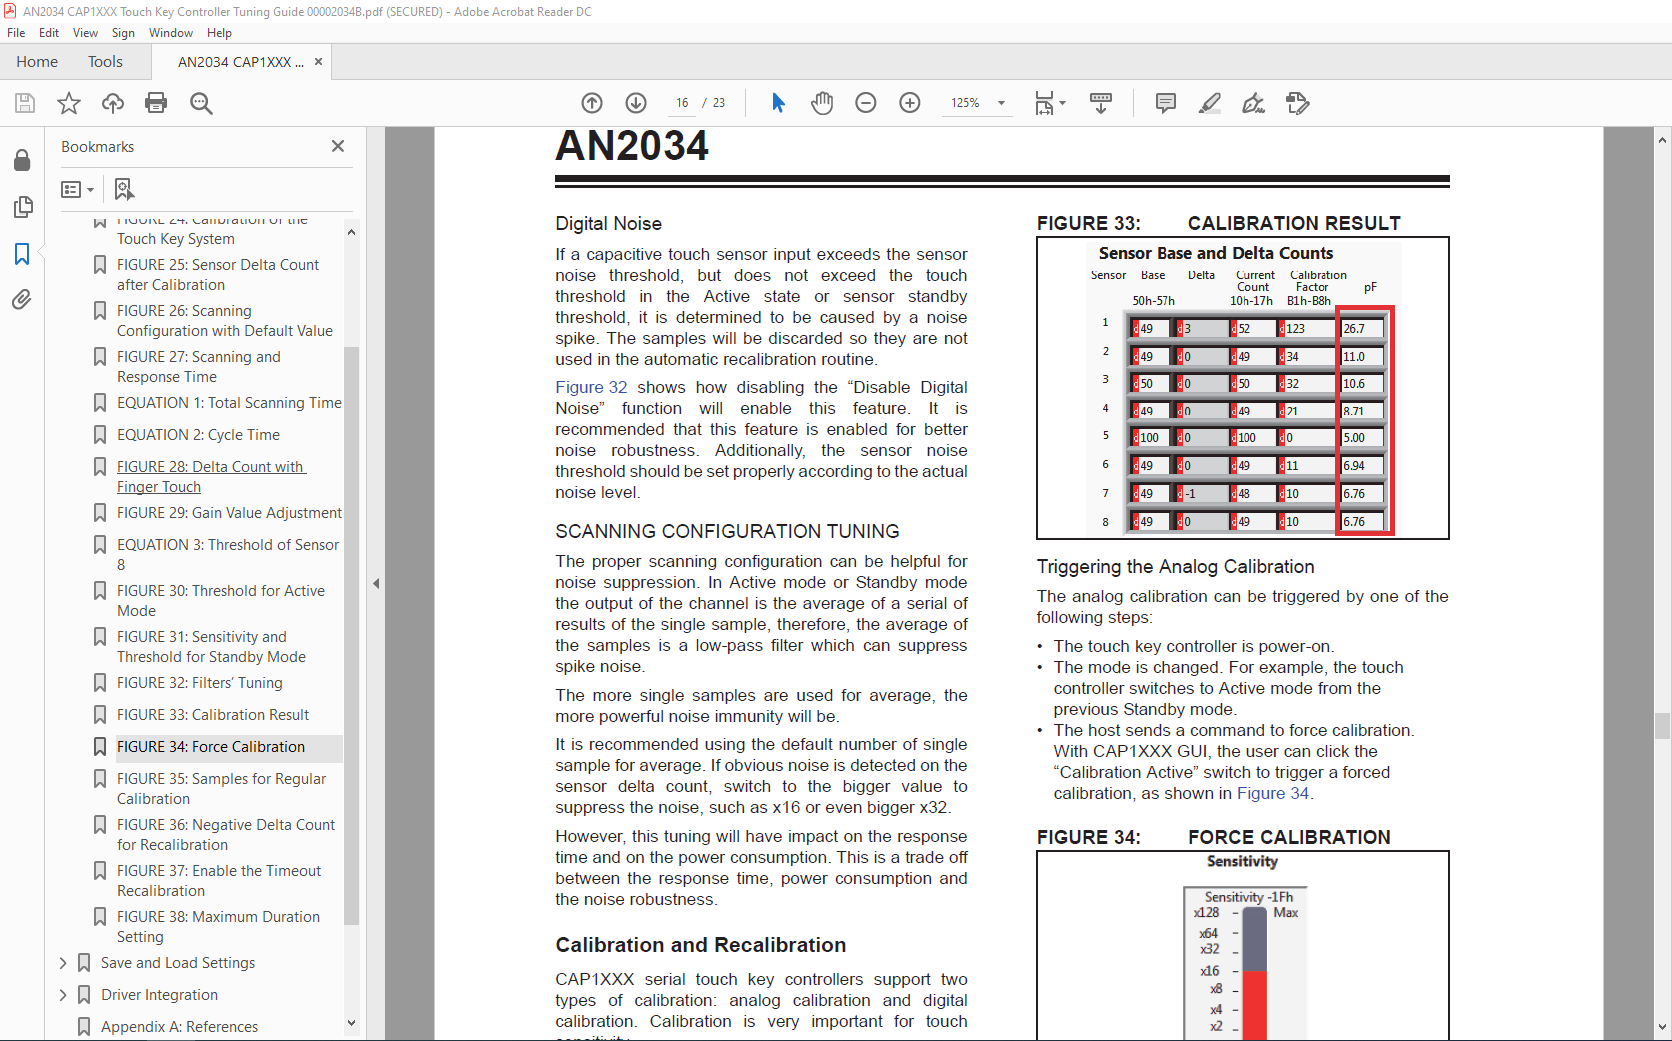Add document to starred with star icon

[69, 103]
